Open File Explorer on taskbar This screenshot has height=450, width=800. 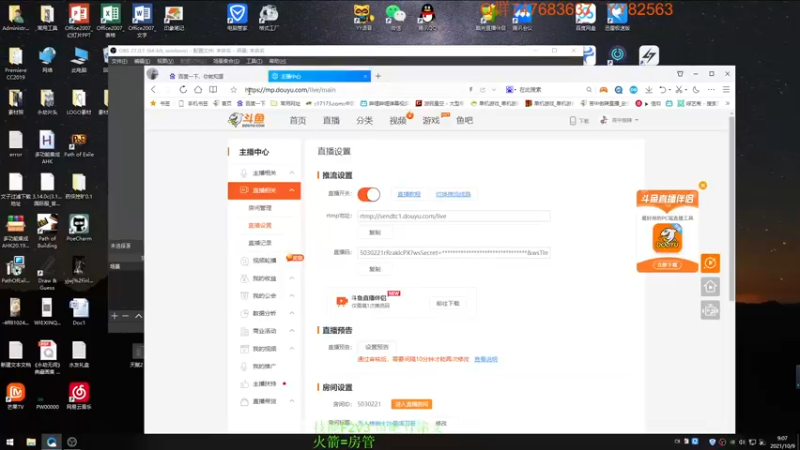tap(31, 442)
